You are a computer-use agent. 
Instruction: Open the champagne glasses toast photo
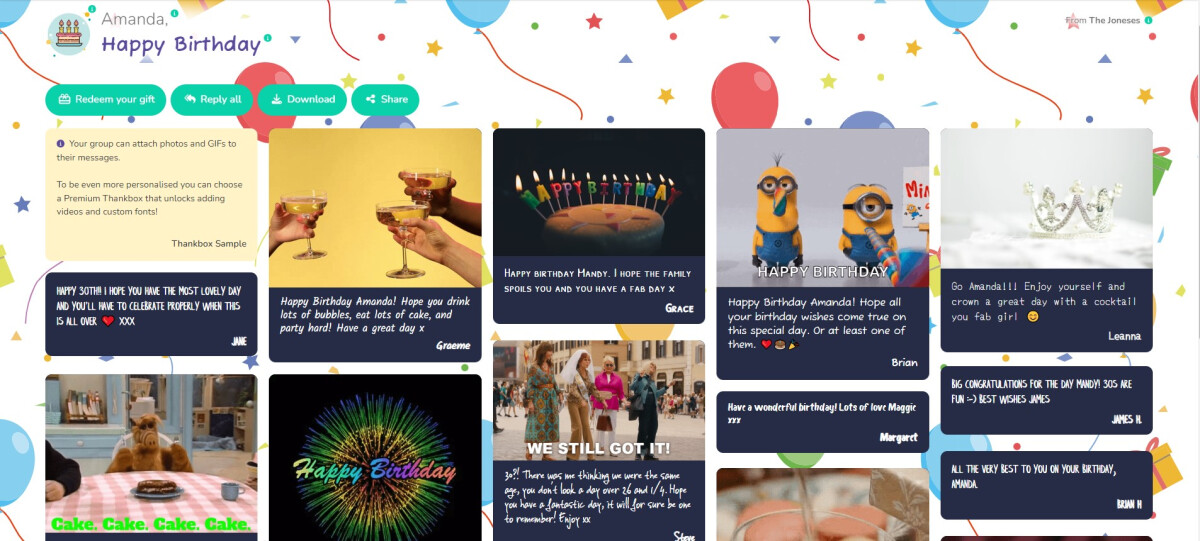pyautogui.click(x=375, y=208)
